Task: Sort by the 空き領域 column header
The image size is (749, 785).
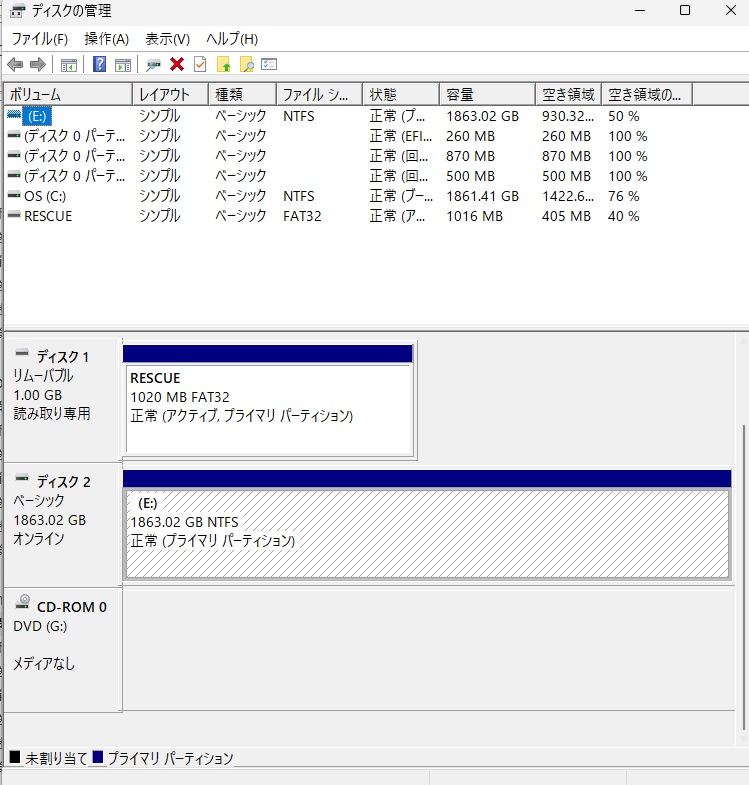Action: pos(568,94)
